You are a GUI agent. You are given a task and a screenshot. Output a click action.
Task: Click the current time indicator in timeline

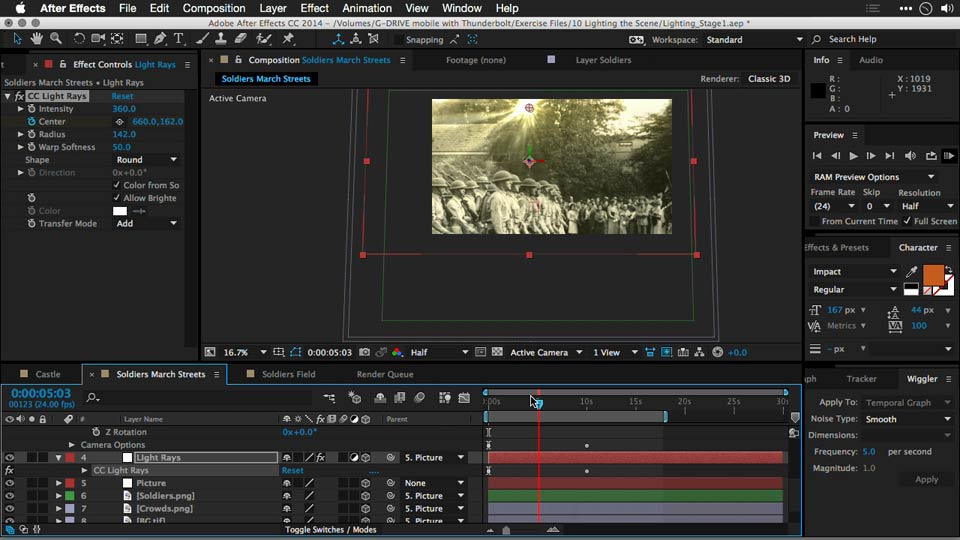point(539,403)
